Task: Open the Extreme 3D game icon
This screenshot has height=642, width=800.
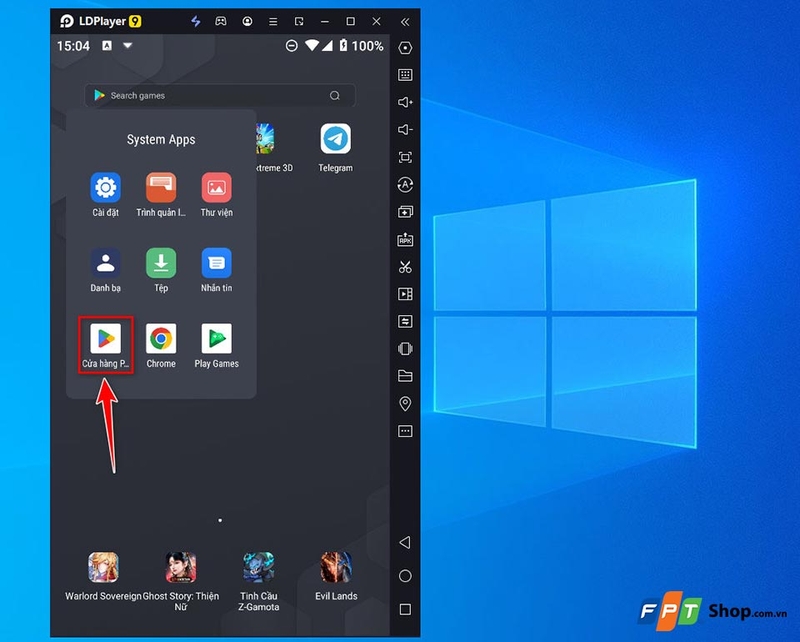Action: (265, 138)
